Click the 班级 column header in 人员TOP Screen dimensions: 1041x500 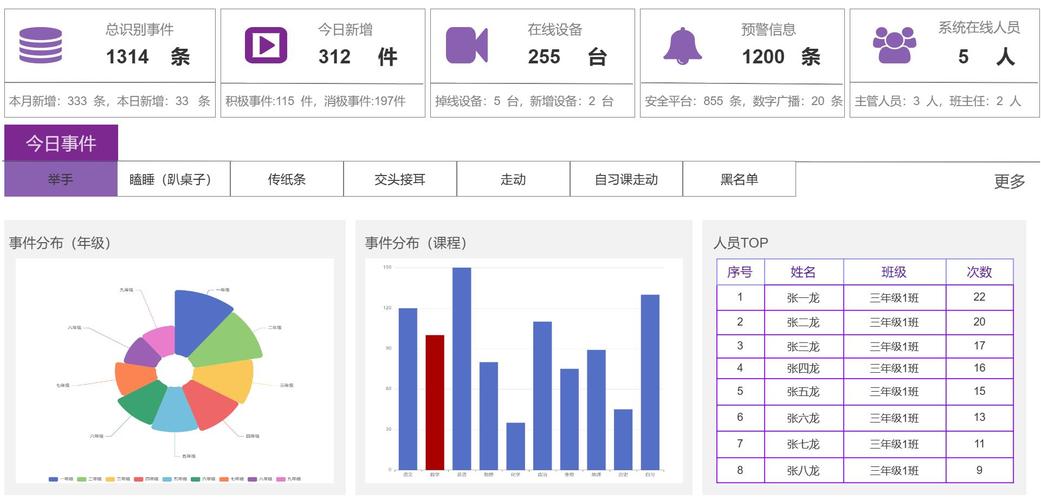click(894, 272)
